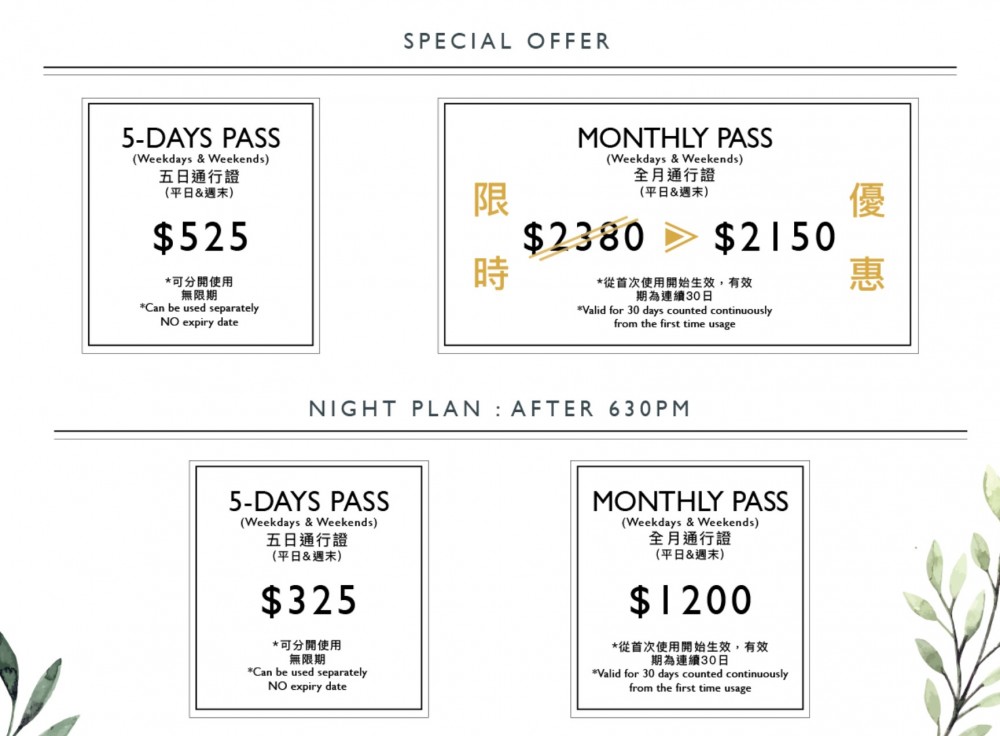Select the discounted $2150 monthly price
The height and width of the screenshot is (736, 1000).
[775, 237]
